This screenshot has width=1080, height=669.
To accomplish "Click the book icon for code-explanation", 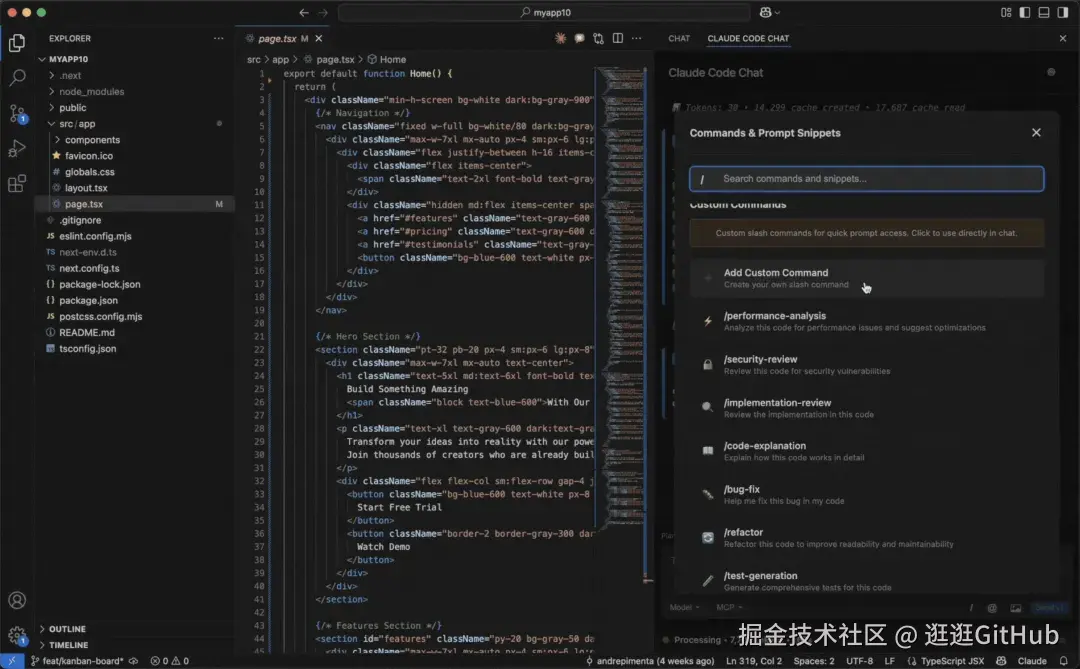I will coord(707,451).
